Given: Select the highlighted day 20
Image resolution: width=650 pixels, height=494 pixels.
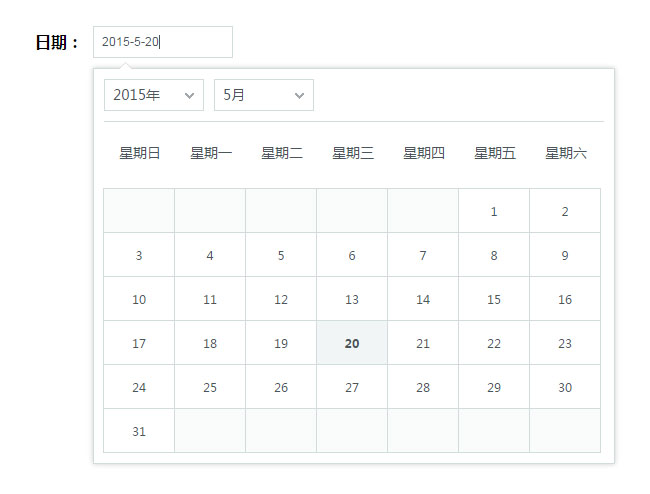Looking at the screenshot, I should point(352,343).
